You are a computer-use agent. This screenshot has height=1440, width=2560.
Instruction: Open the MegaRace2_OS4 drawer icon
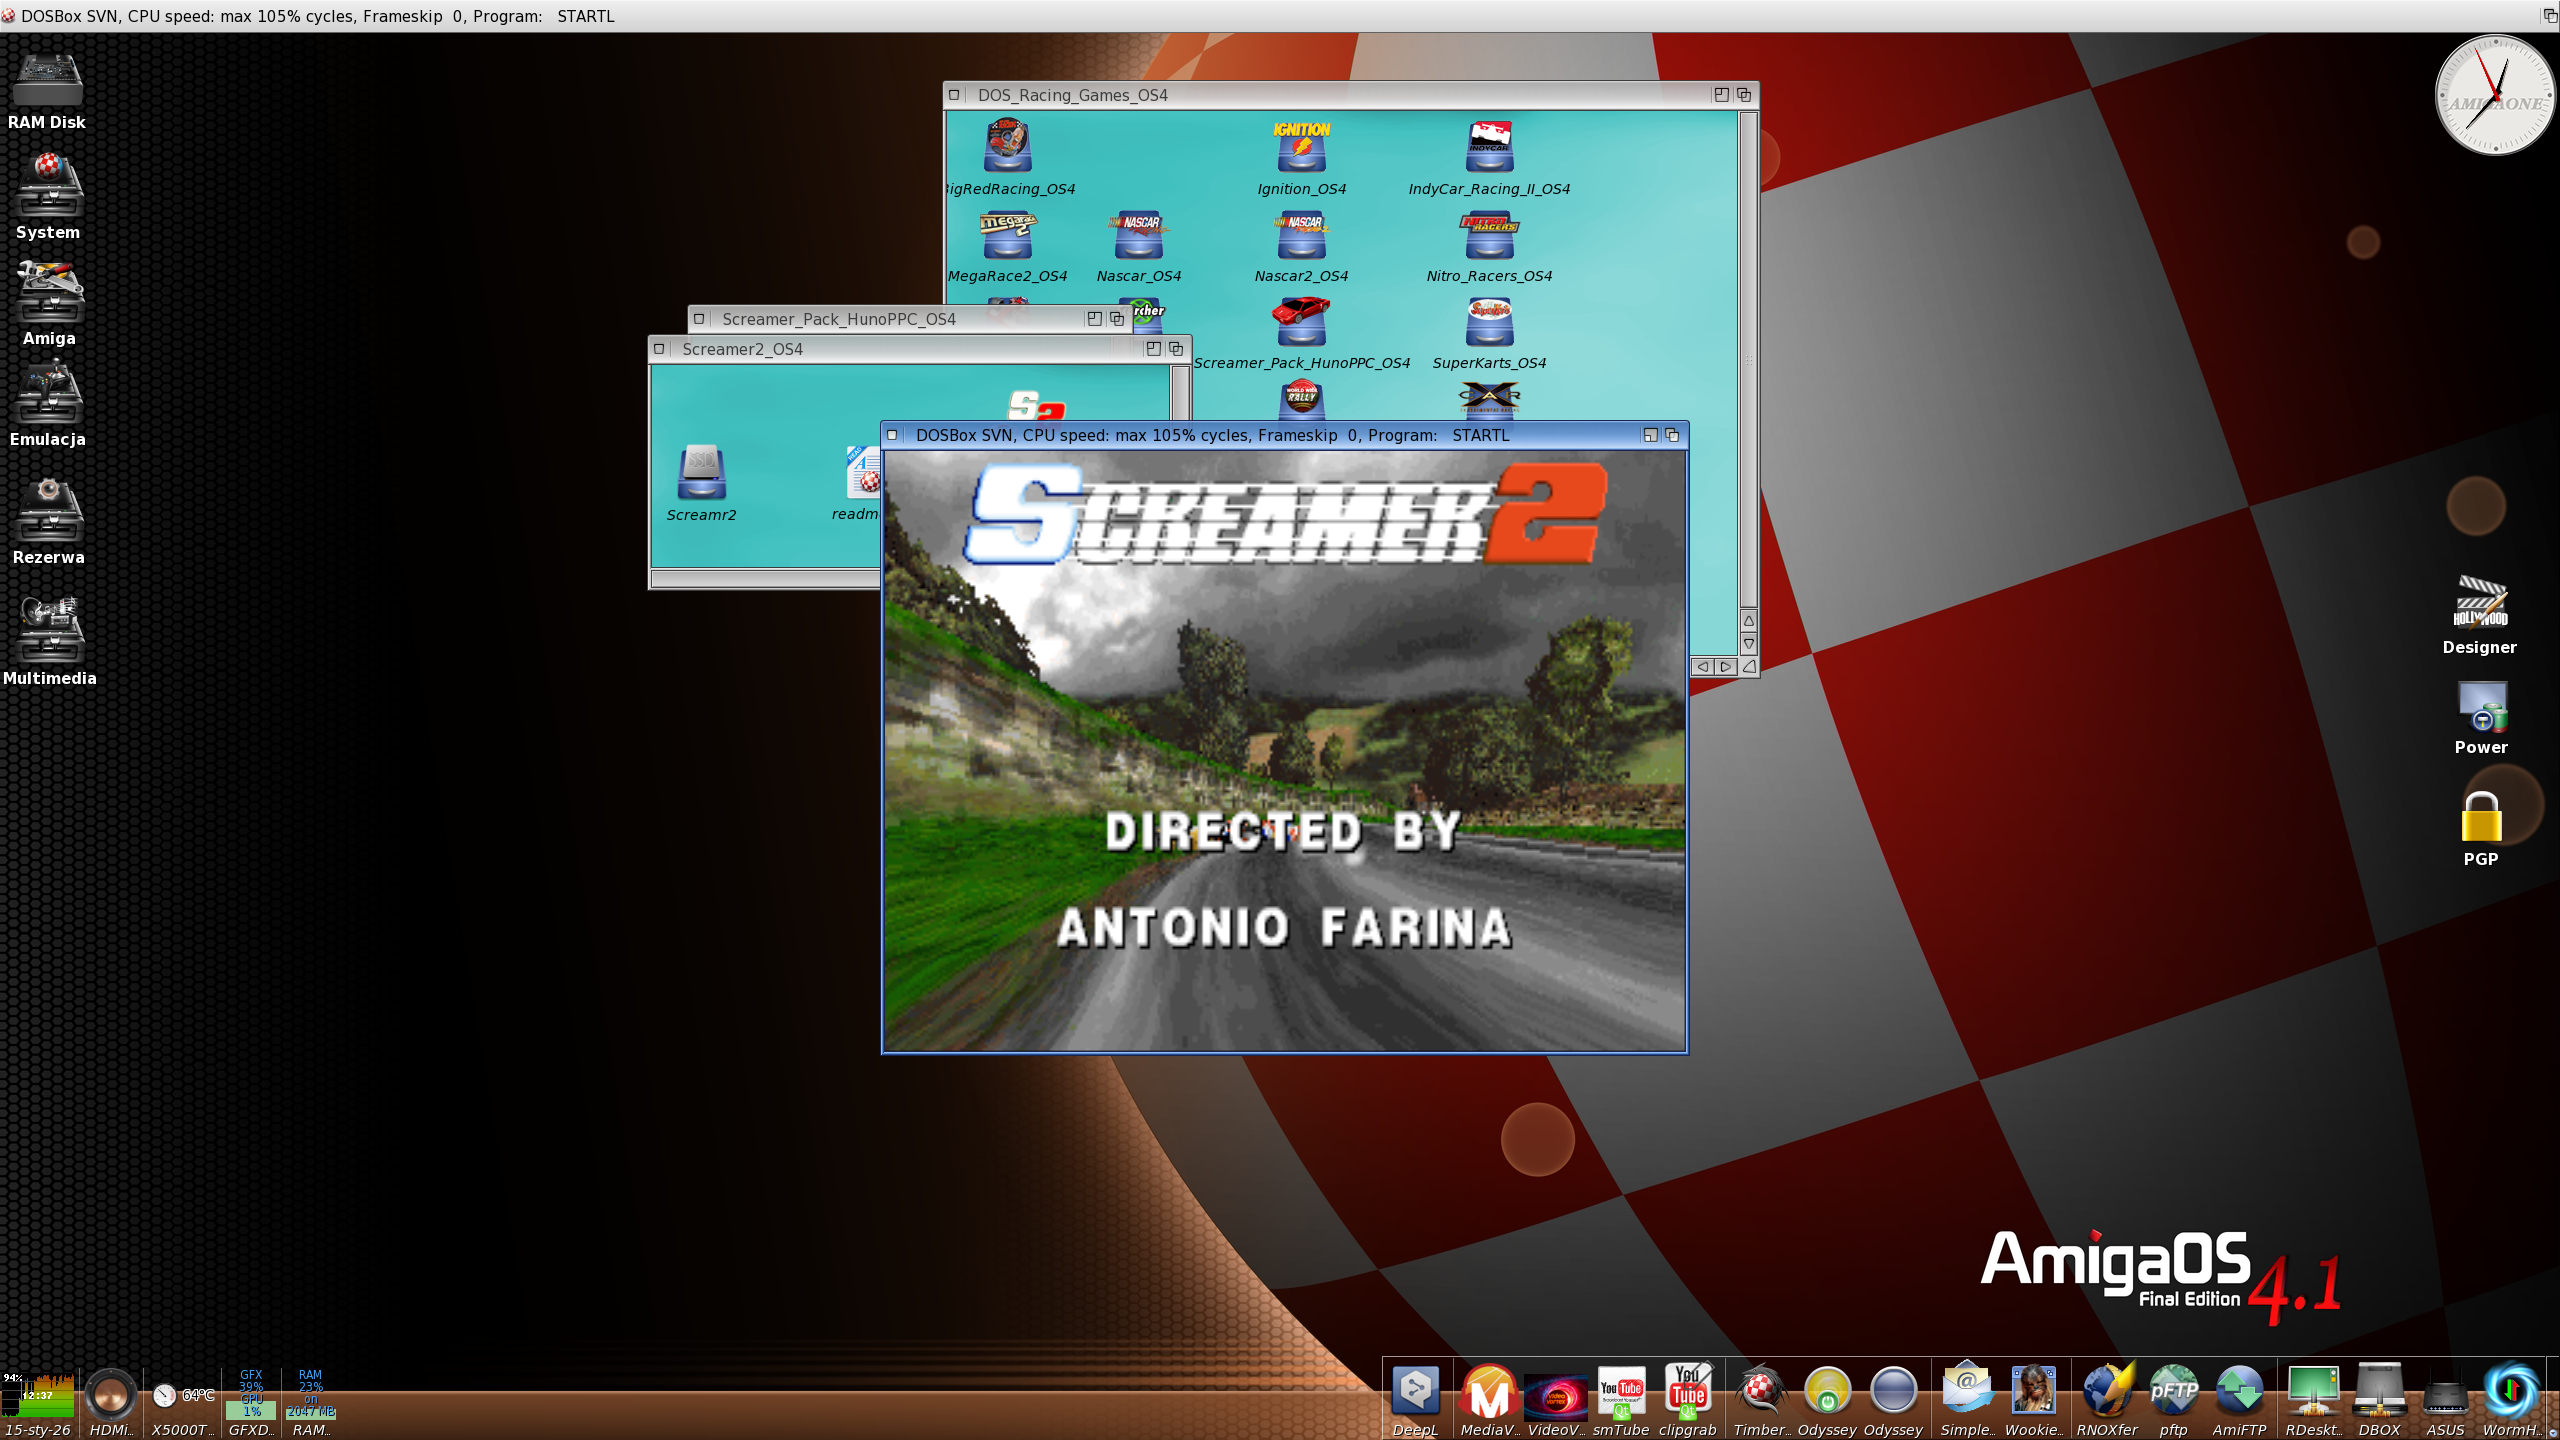tap(1007, 236)
